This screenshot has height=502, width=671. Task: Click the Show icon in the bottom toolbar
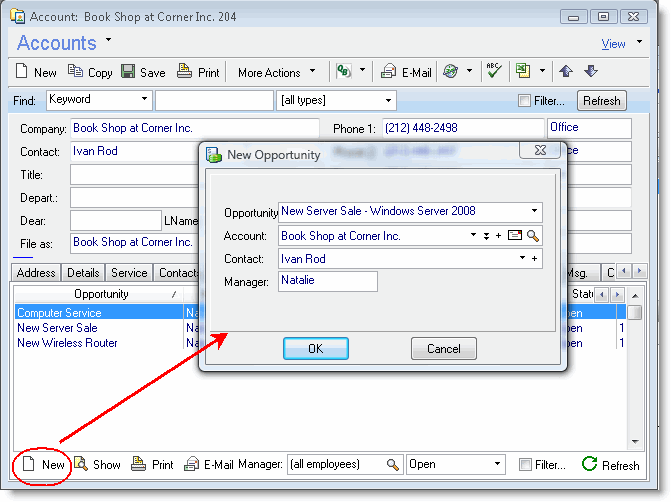(81, 465)
